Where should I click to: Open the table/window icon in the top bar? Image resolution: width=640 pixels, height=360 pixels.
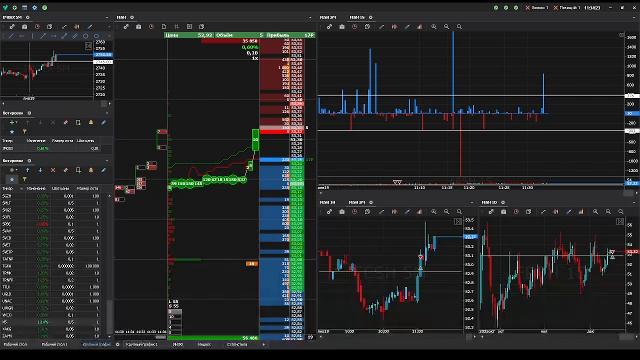coord(24,7)
